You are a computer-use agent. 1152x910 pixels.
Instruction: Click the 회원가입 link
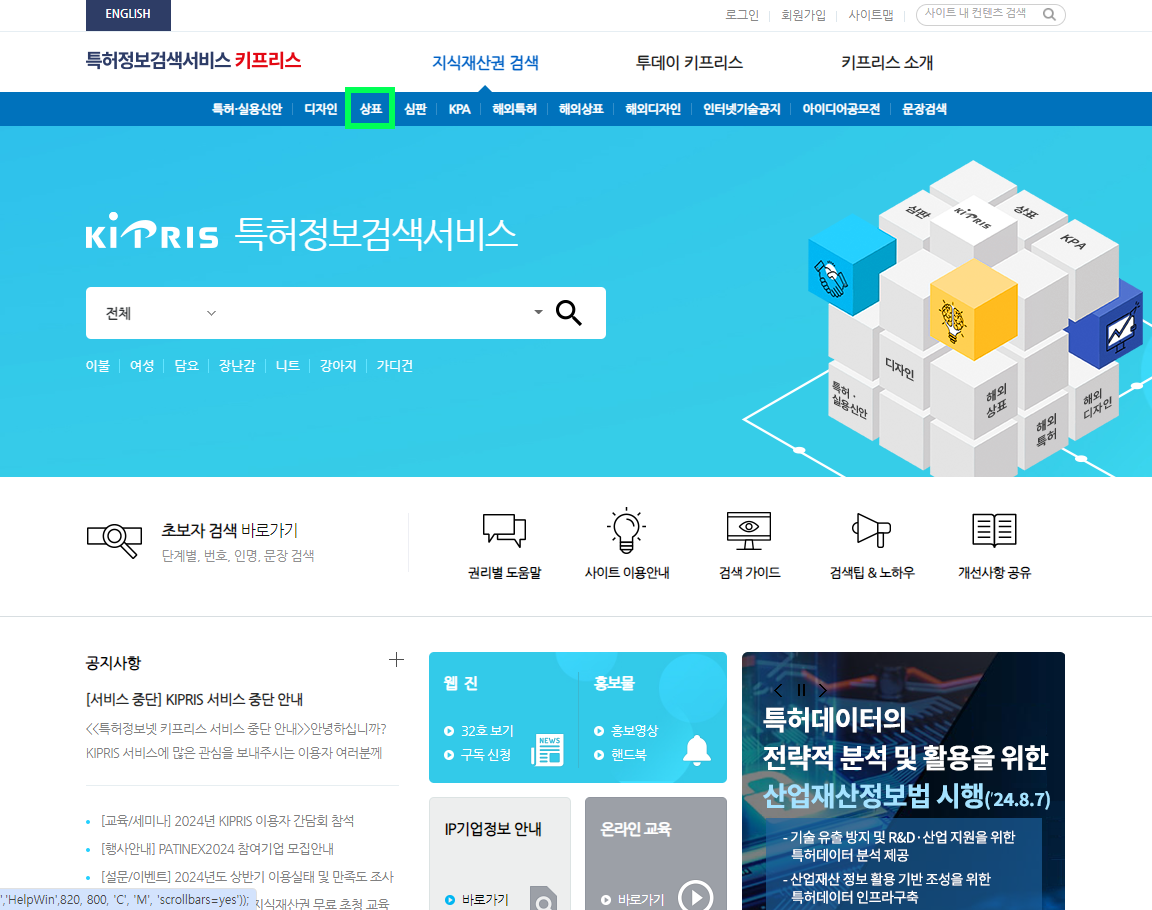click(803, 15)
